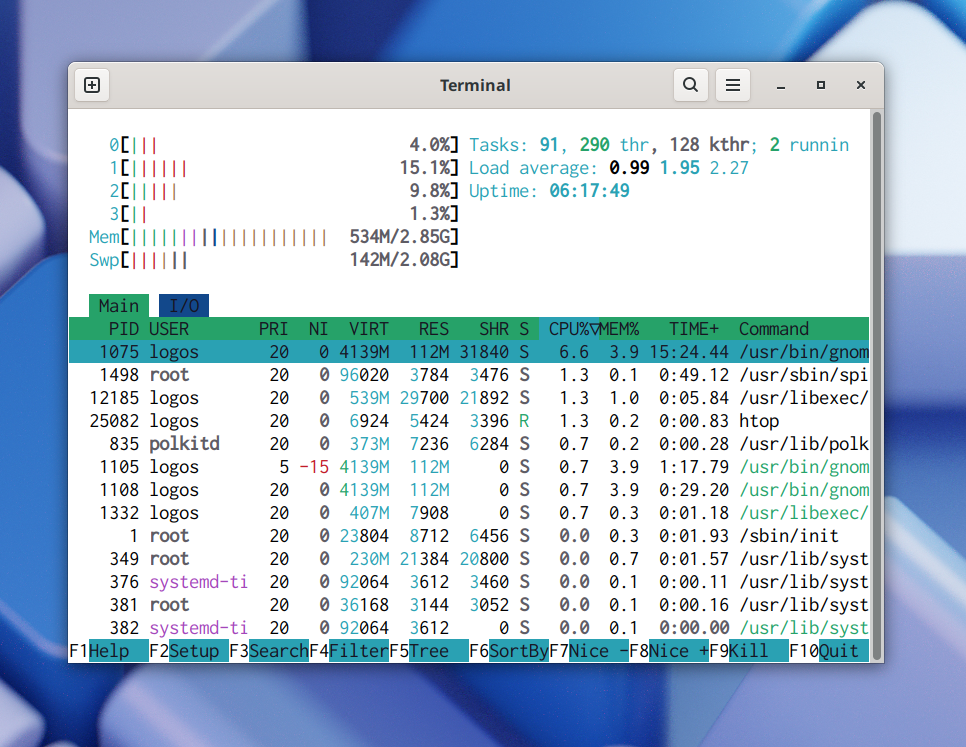Open the F6 SortBy menu
966x747 pixels.
point(509,651)
